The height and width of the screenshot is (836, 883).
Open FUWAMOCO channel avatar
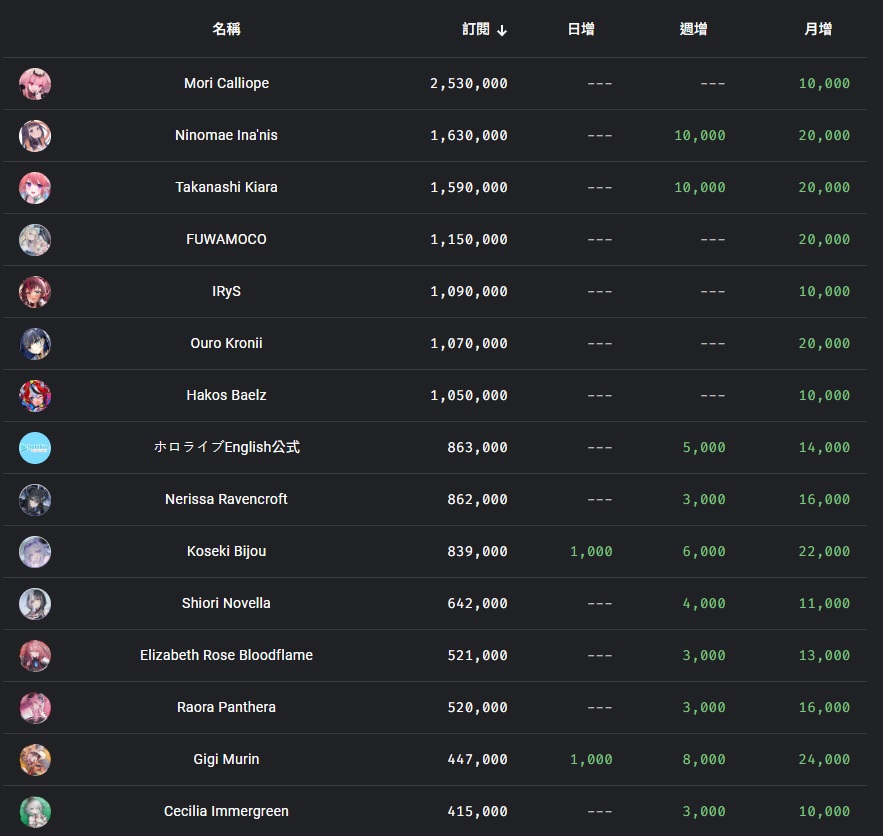pyautogui.click(x=35, y=240)
